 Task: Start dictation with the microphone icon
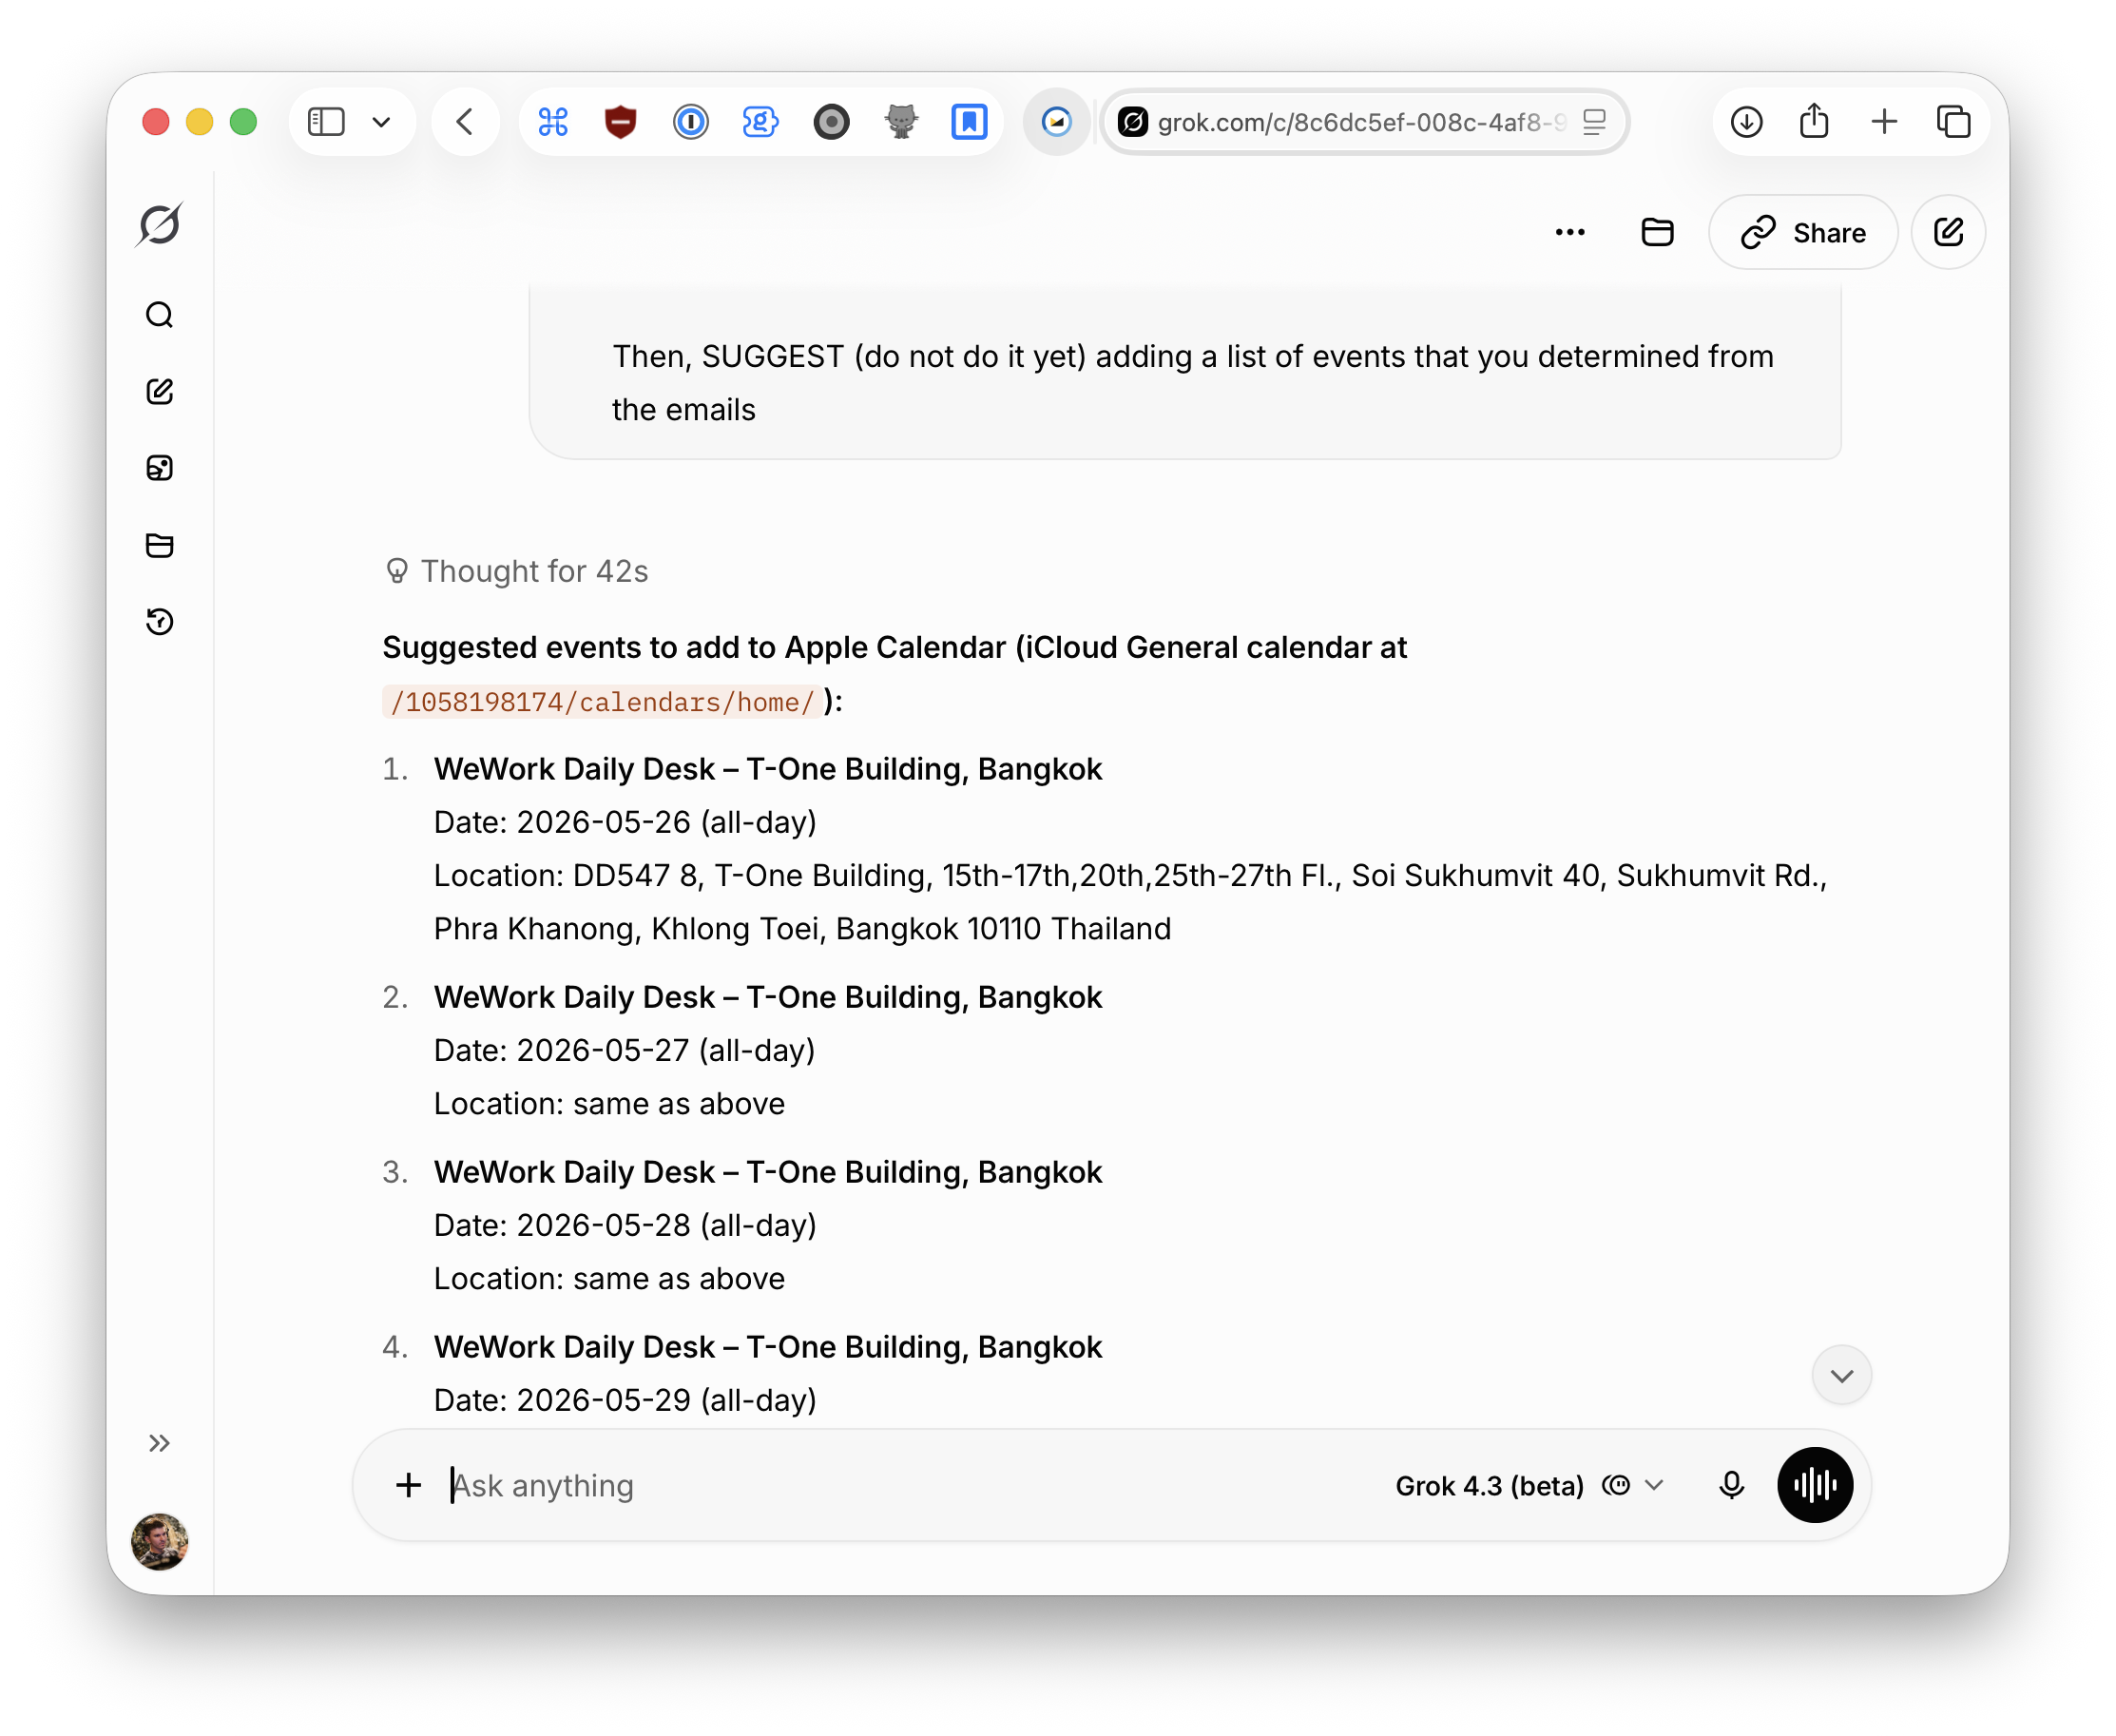pyautogui.click(x=1731, y=1485)
